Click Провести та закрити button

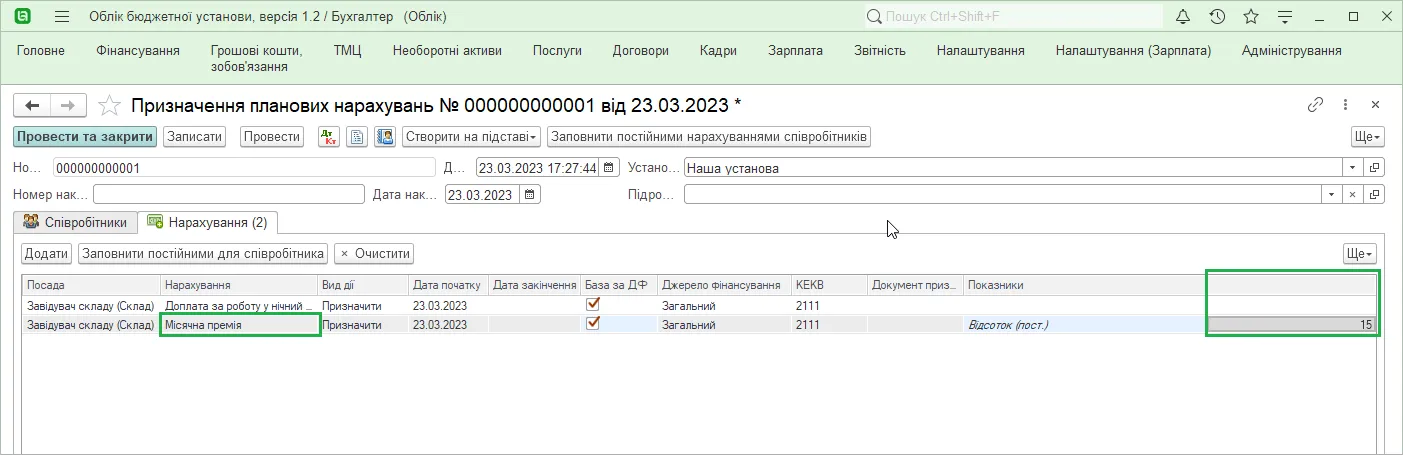85,137
